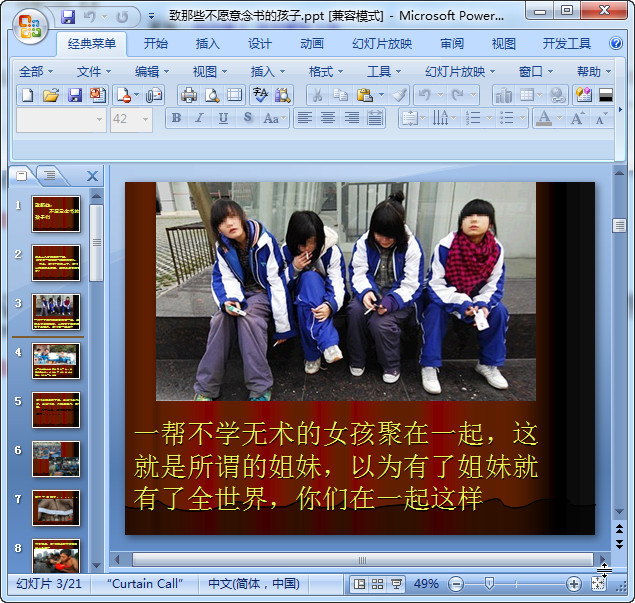The height and width of the screenshot is (603, 635).
Task: Click the open folder icon
Action: click(x=51, y=96)
